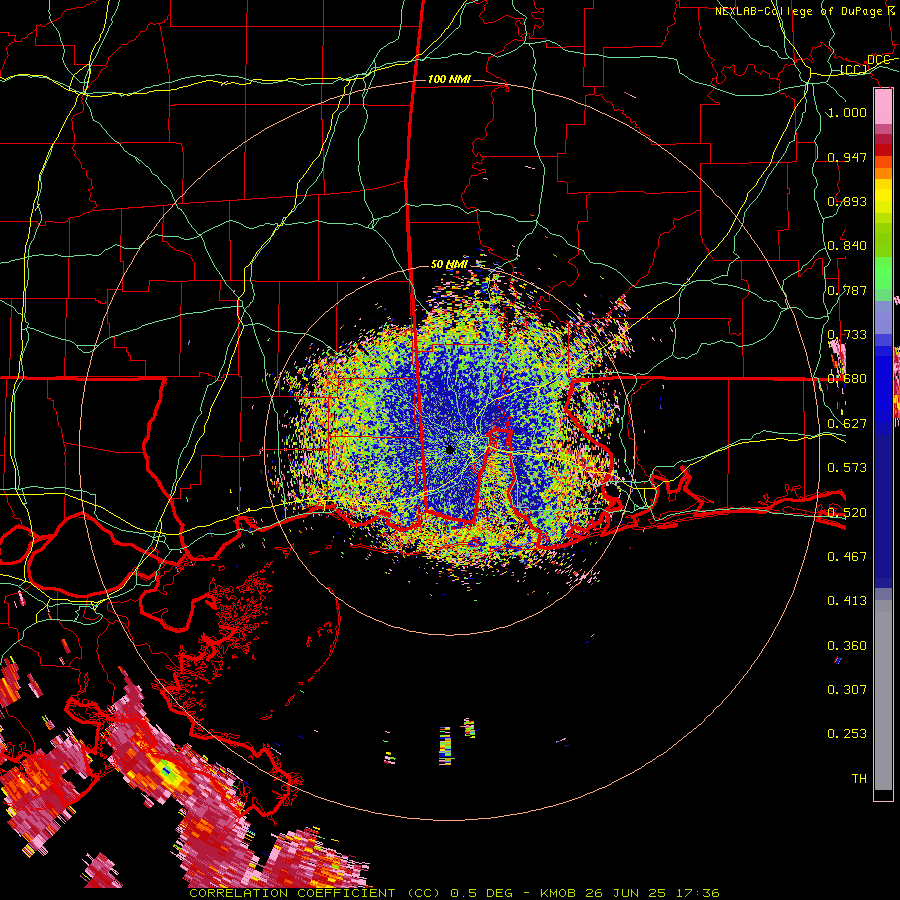
Task: Click the 0.573 color scale value
Action: tap(847, 468)
